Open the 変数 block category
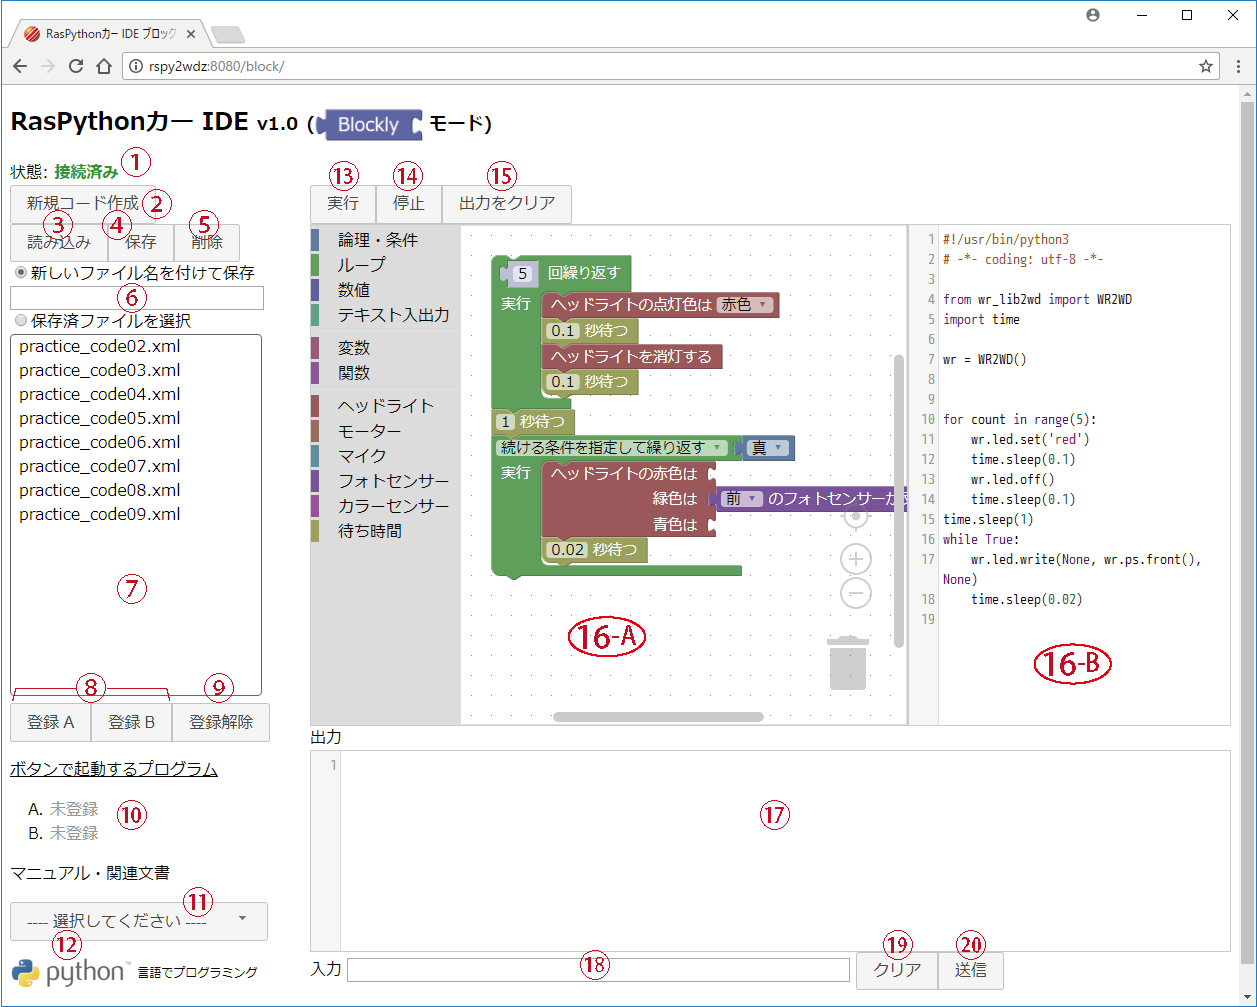The height and width of the screenshot is (1007, 1257). [385, 348]
